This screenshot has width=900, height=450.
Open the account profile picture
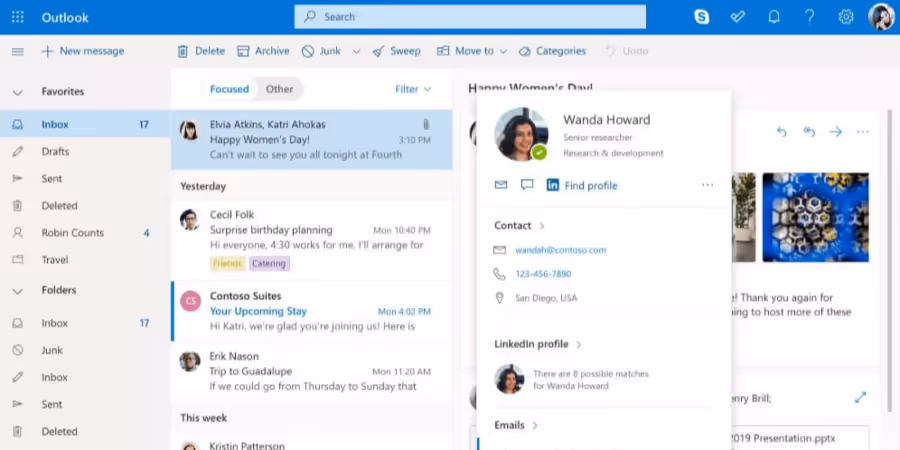[x=881, y=17]
